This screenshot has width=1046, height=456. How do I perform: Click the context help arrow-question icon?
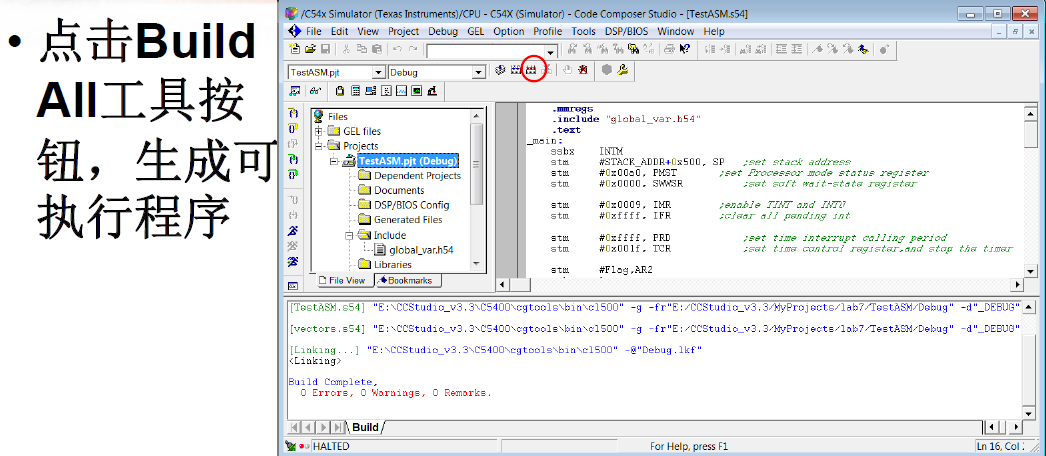684,49
